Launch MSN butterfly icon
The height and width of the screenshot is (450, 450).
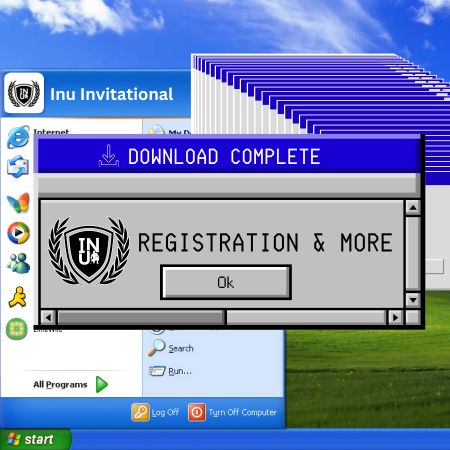pos(18,202)
